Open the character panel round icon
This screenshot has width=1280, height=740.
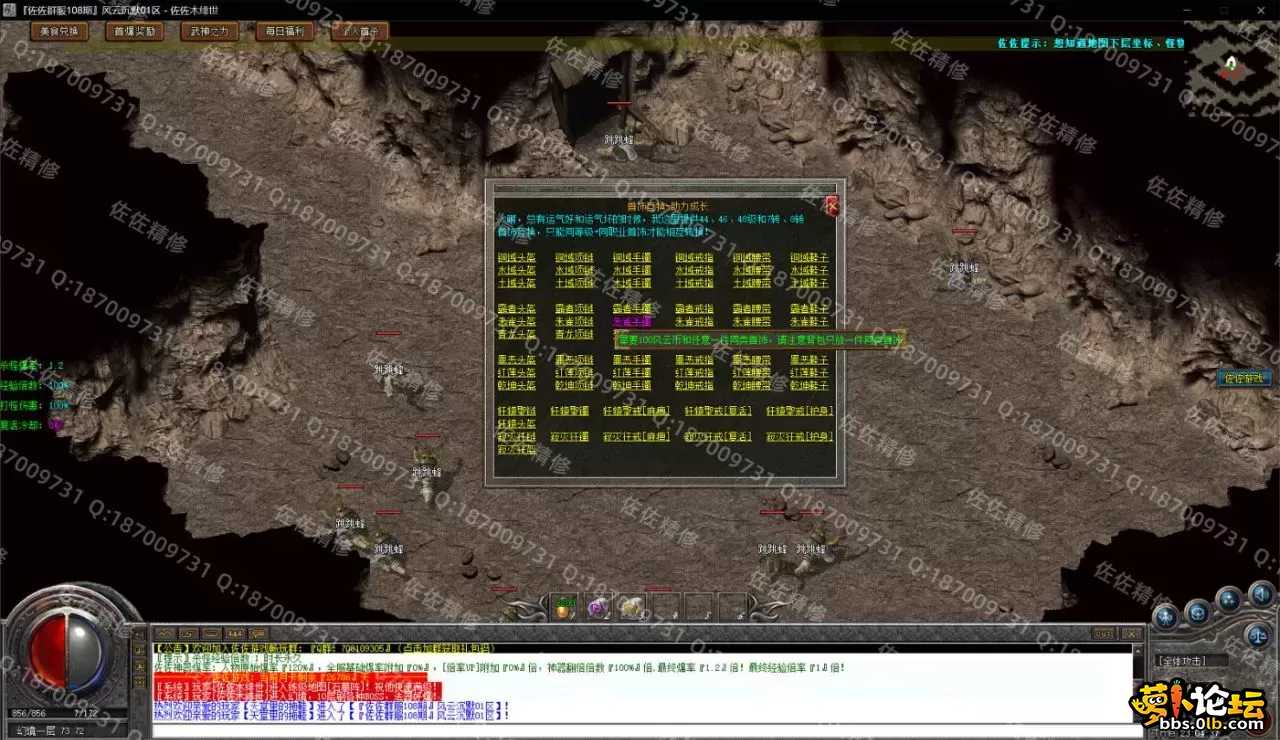click(1165, 617)
